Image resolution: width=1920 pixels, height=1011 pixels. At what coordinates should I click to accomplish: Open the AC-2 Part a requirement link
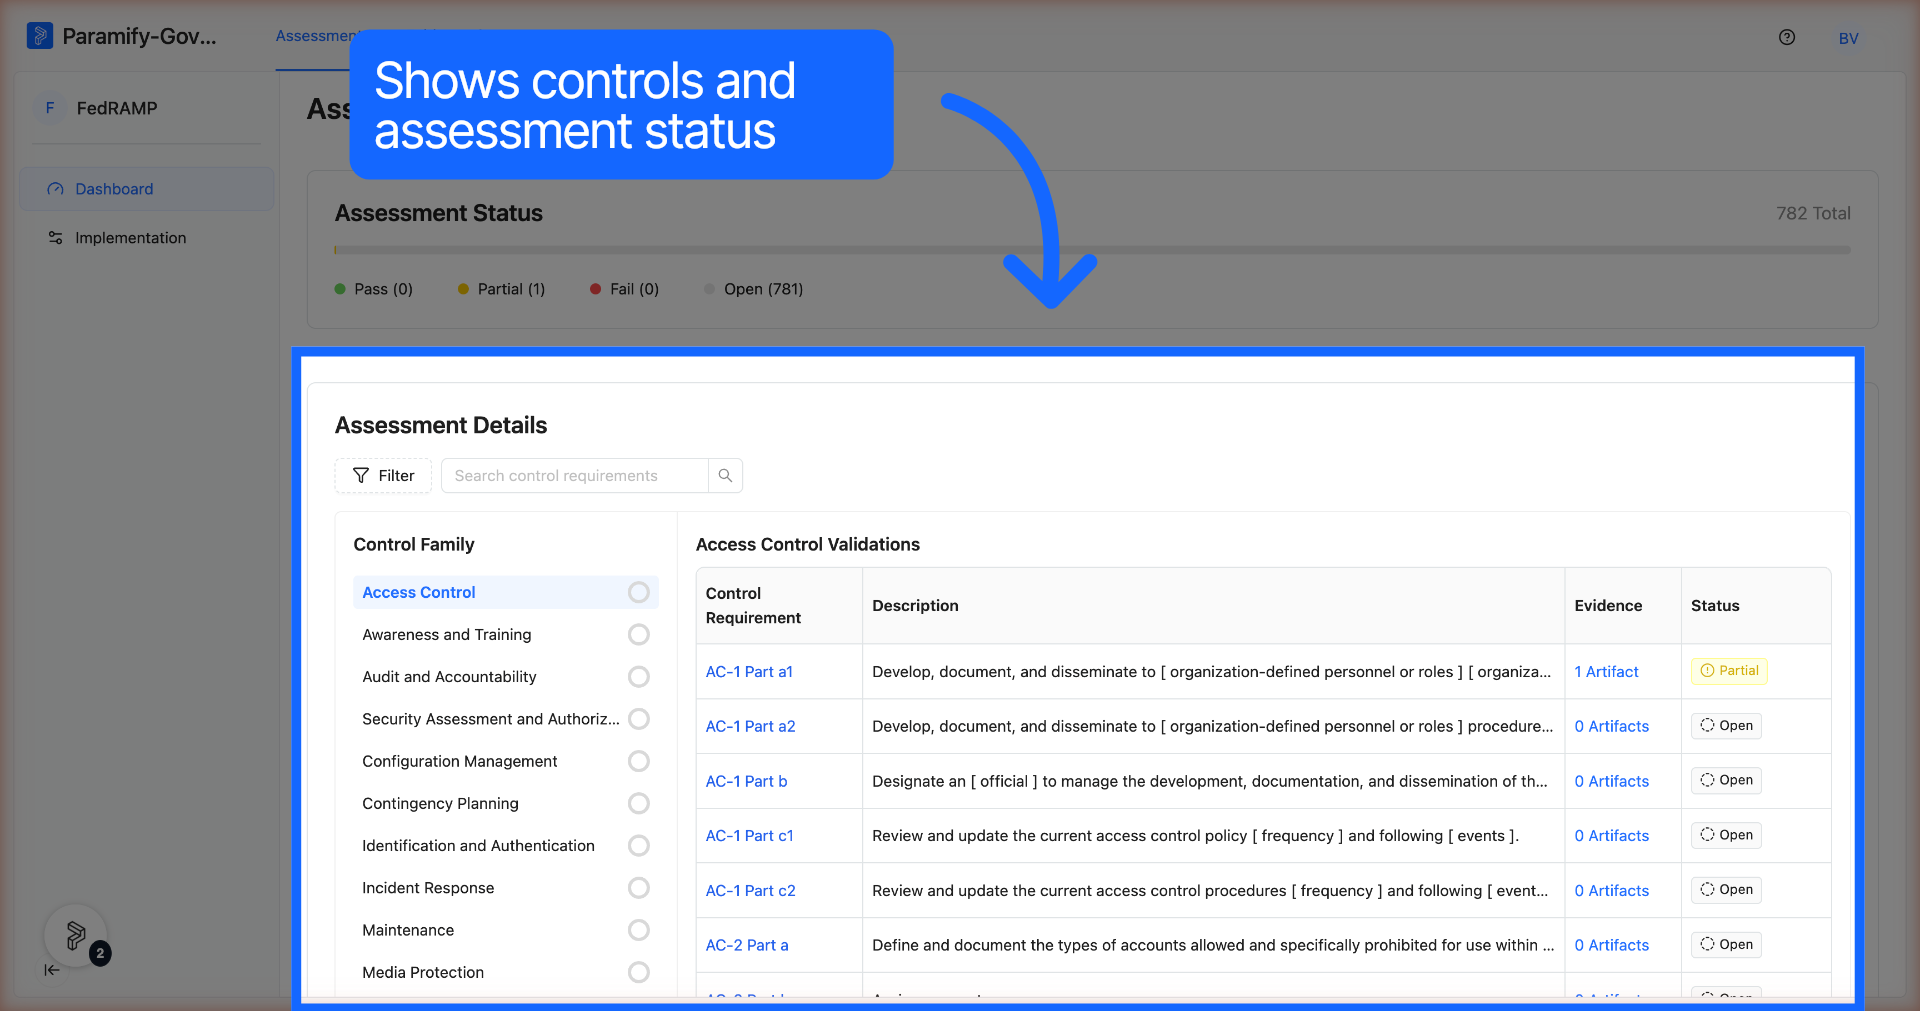pos(747,945)
